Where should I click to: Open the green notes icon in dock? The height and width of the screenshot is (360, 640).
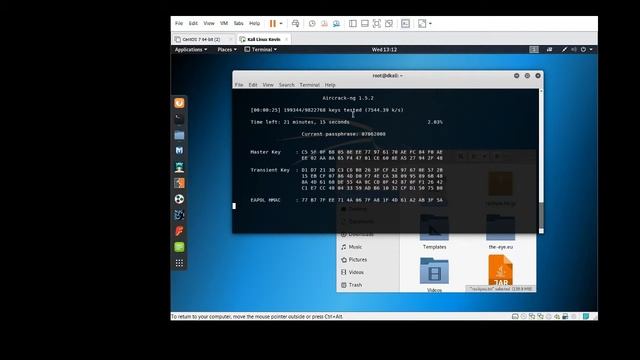point(179,247)
